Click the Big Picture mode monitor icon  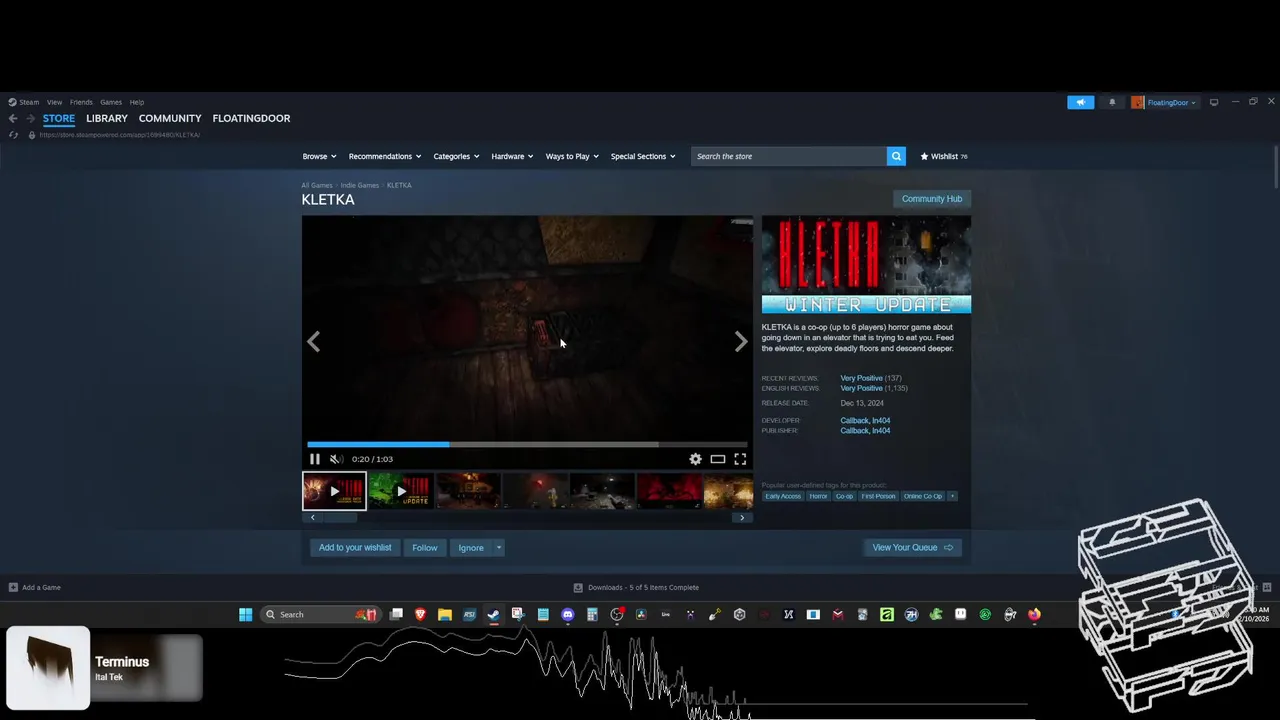(1214, 102)
